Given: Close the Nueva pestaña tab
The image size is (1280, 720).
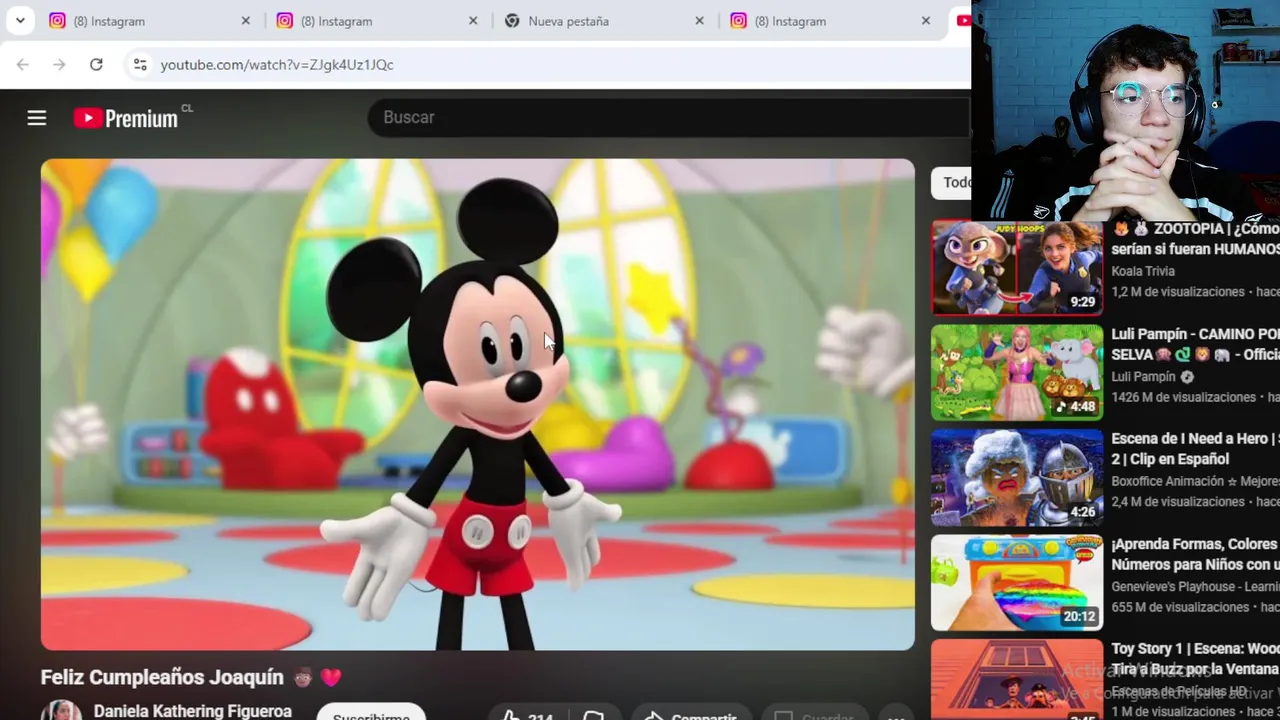Looking at the screenshot, I should [x=699, y=20].
